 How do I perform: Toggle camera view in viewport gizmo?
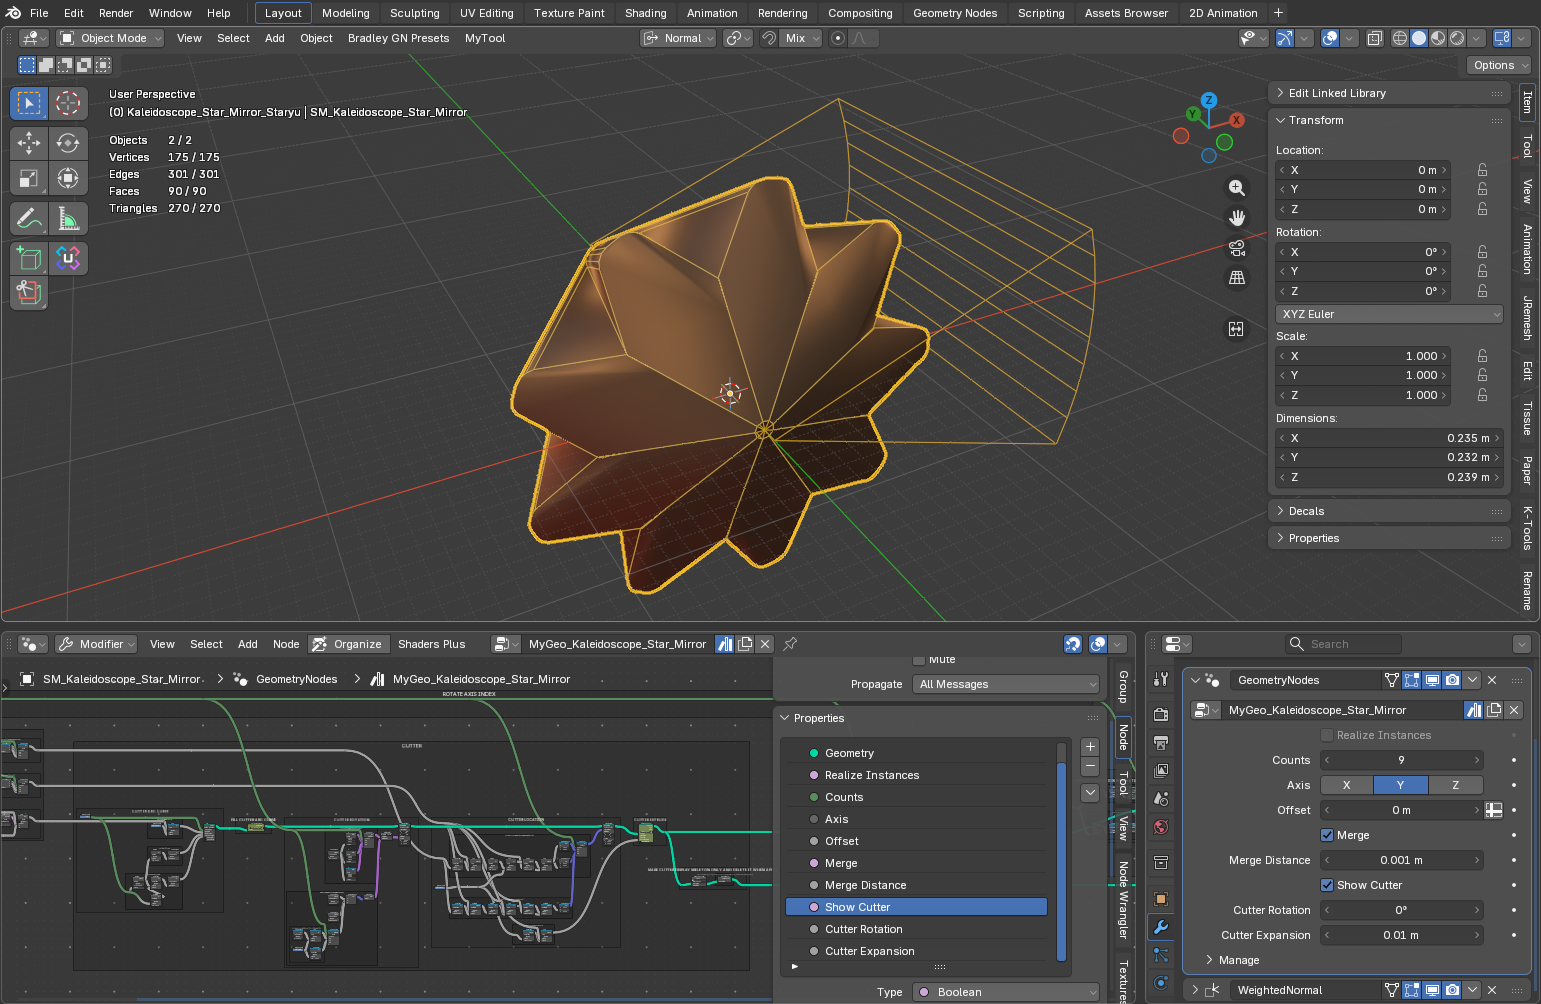1237,248
